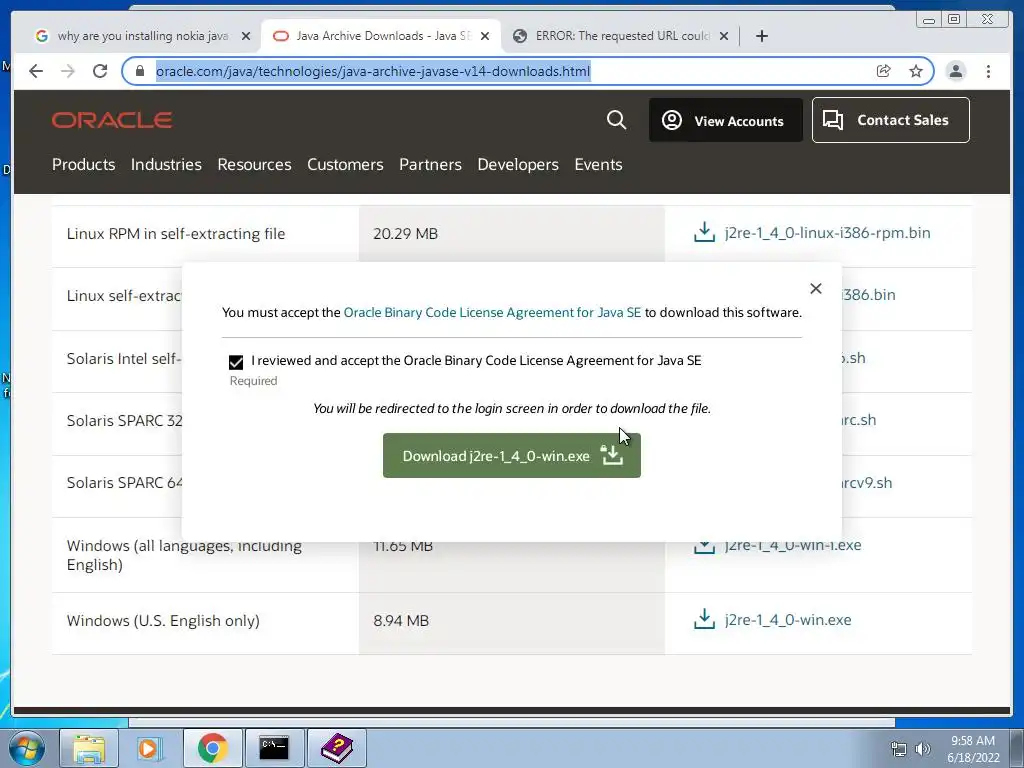Open Industries menu
Viewport: 1024px width, 768px height.
pyautogui.click(x=166, y=165)
